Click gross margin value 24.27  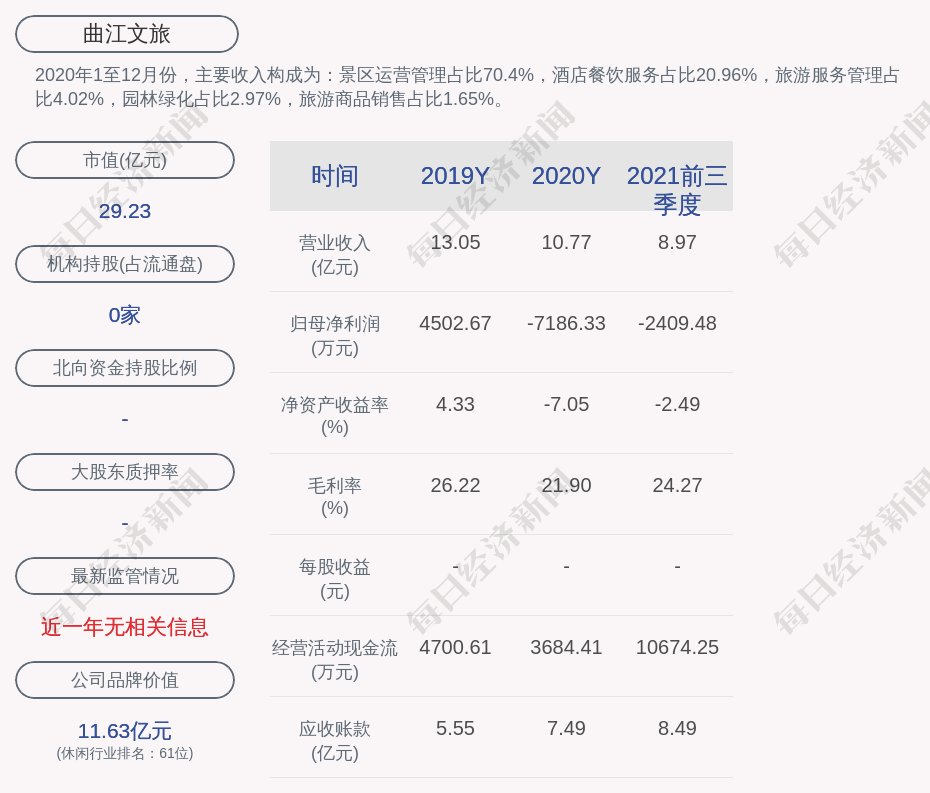[x=677, y=485]
